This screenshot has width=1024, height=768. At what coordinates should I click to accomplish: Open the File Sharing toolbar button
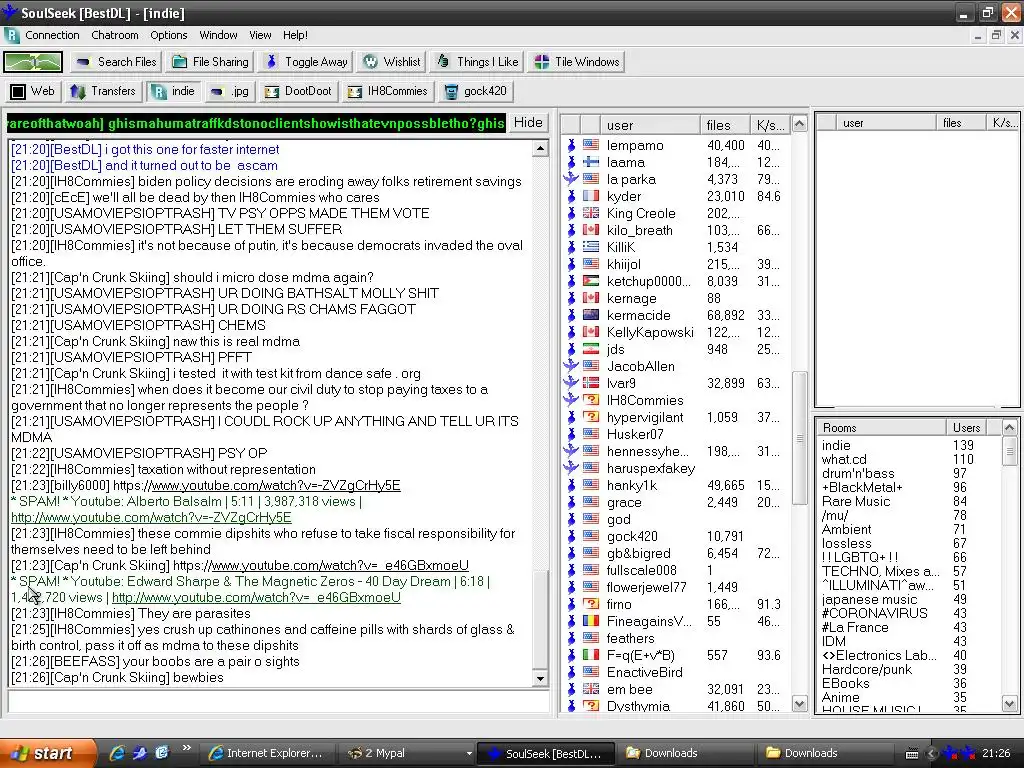click(x=210, y=62)
